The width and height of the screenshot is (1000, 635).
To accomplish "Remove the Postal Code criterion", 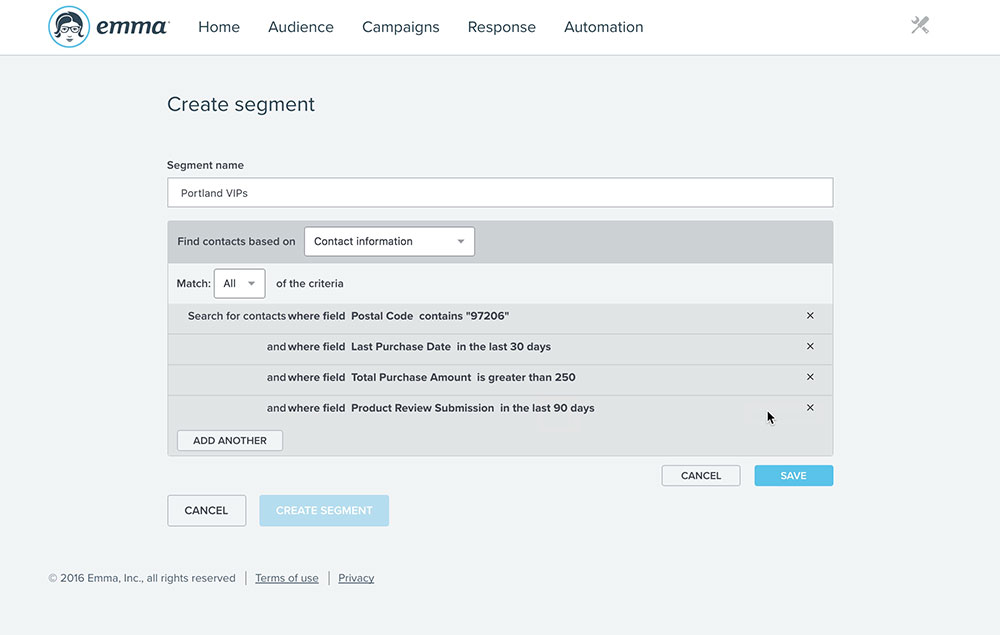I will 810,316.
